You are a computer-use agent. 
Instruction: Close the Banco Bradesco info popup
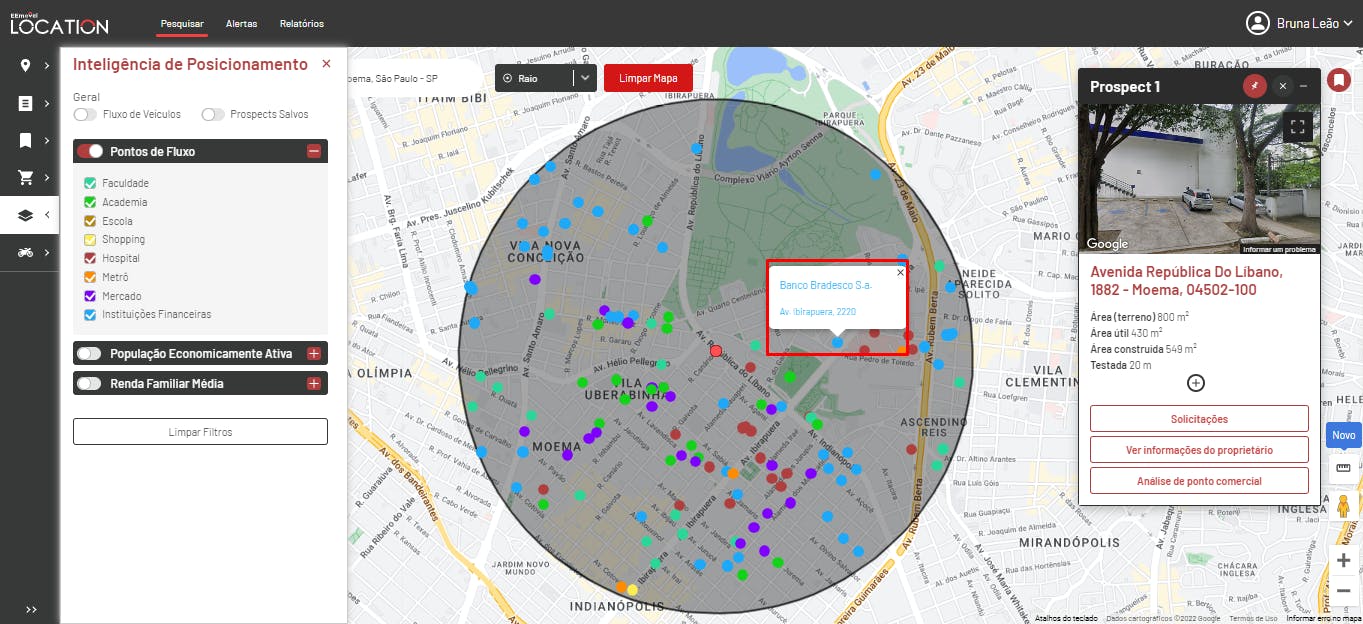point(900,272)
